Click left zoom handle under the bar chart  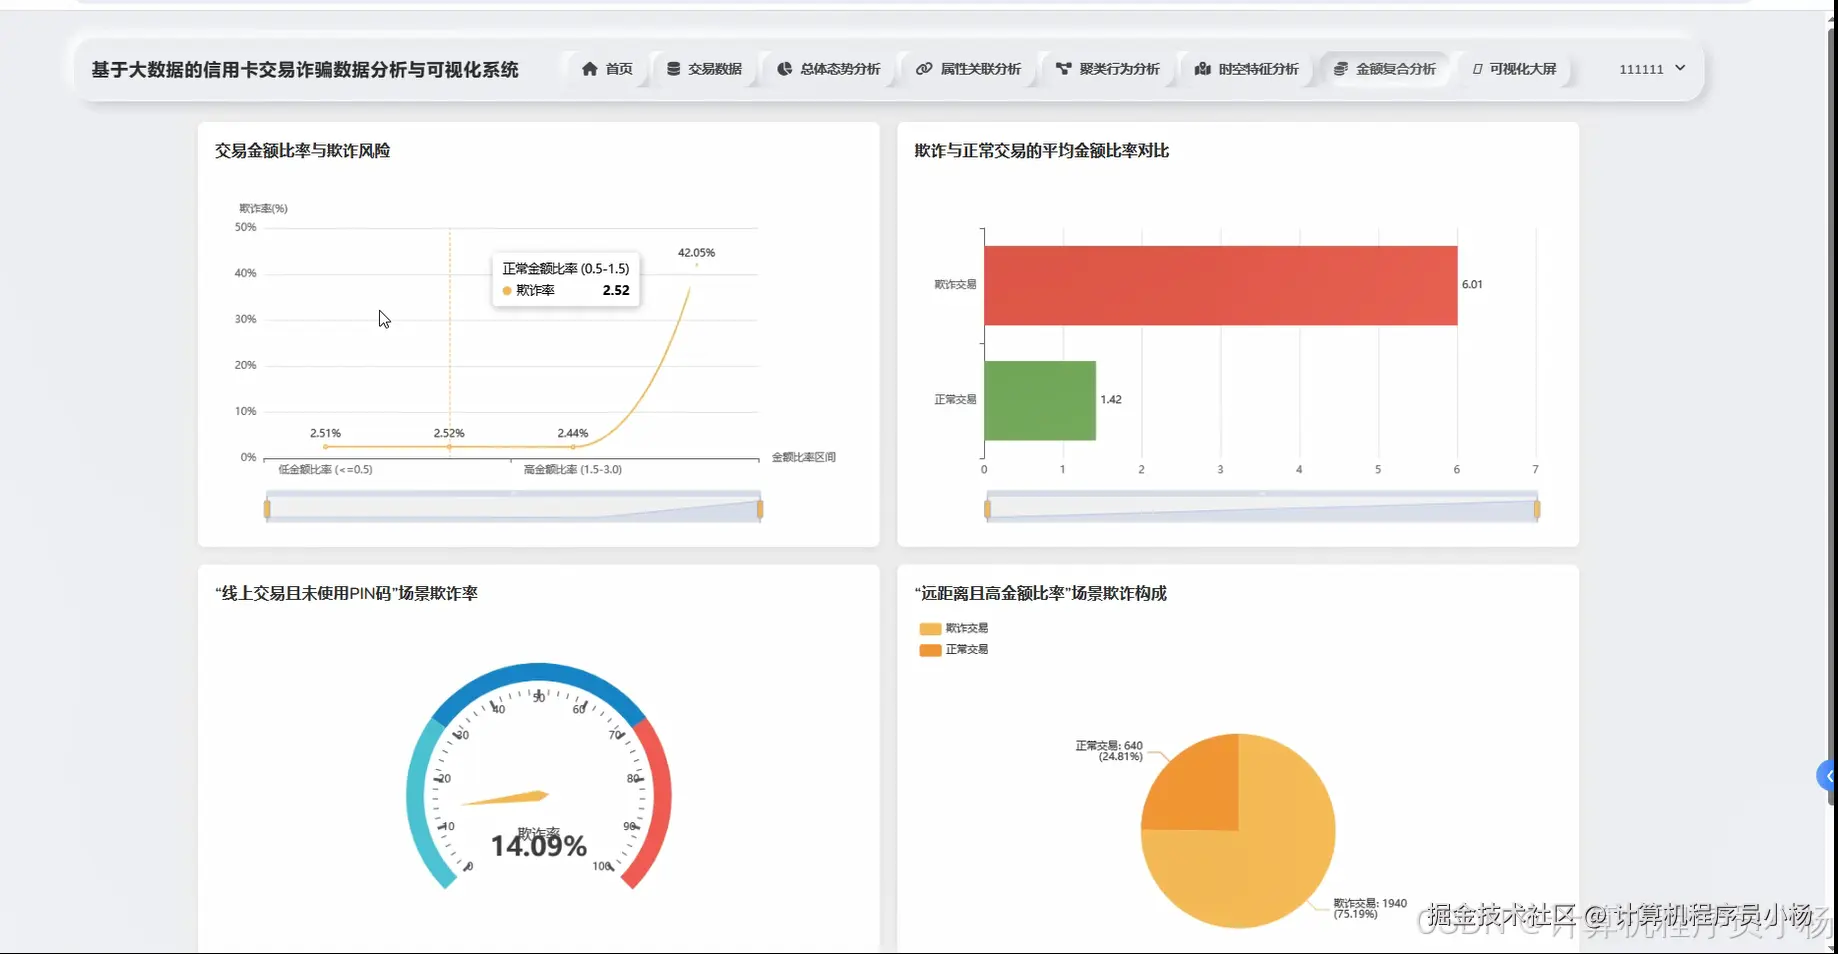click(987, 509)
